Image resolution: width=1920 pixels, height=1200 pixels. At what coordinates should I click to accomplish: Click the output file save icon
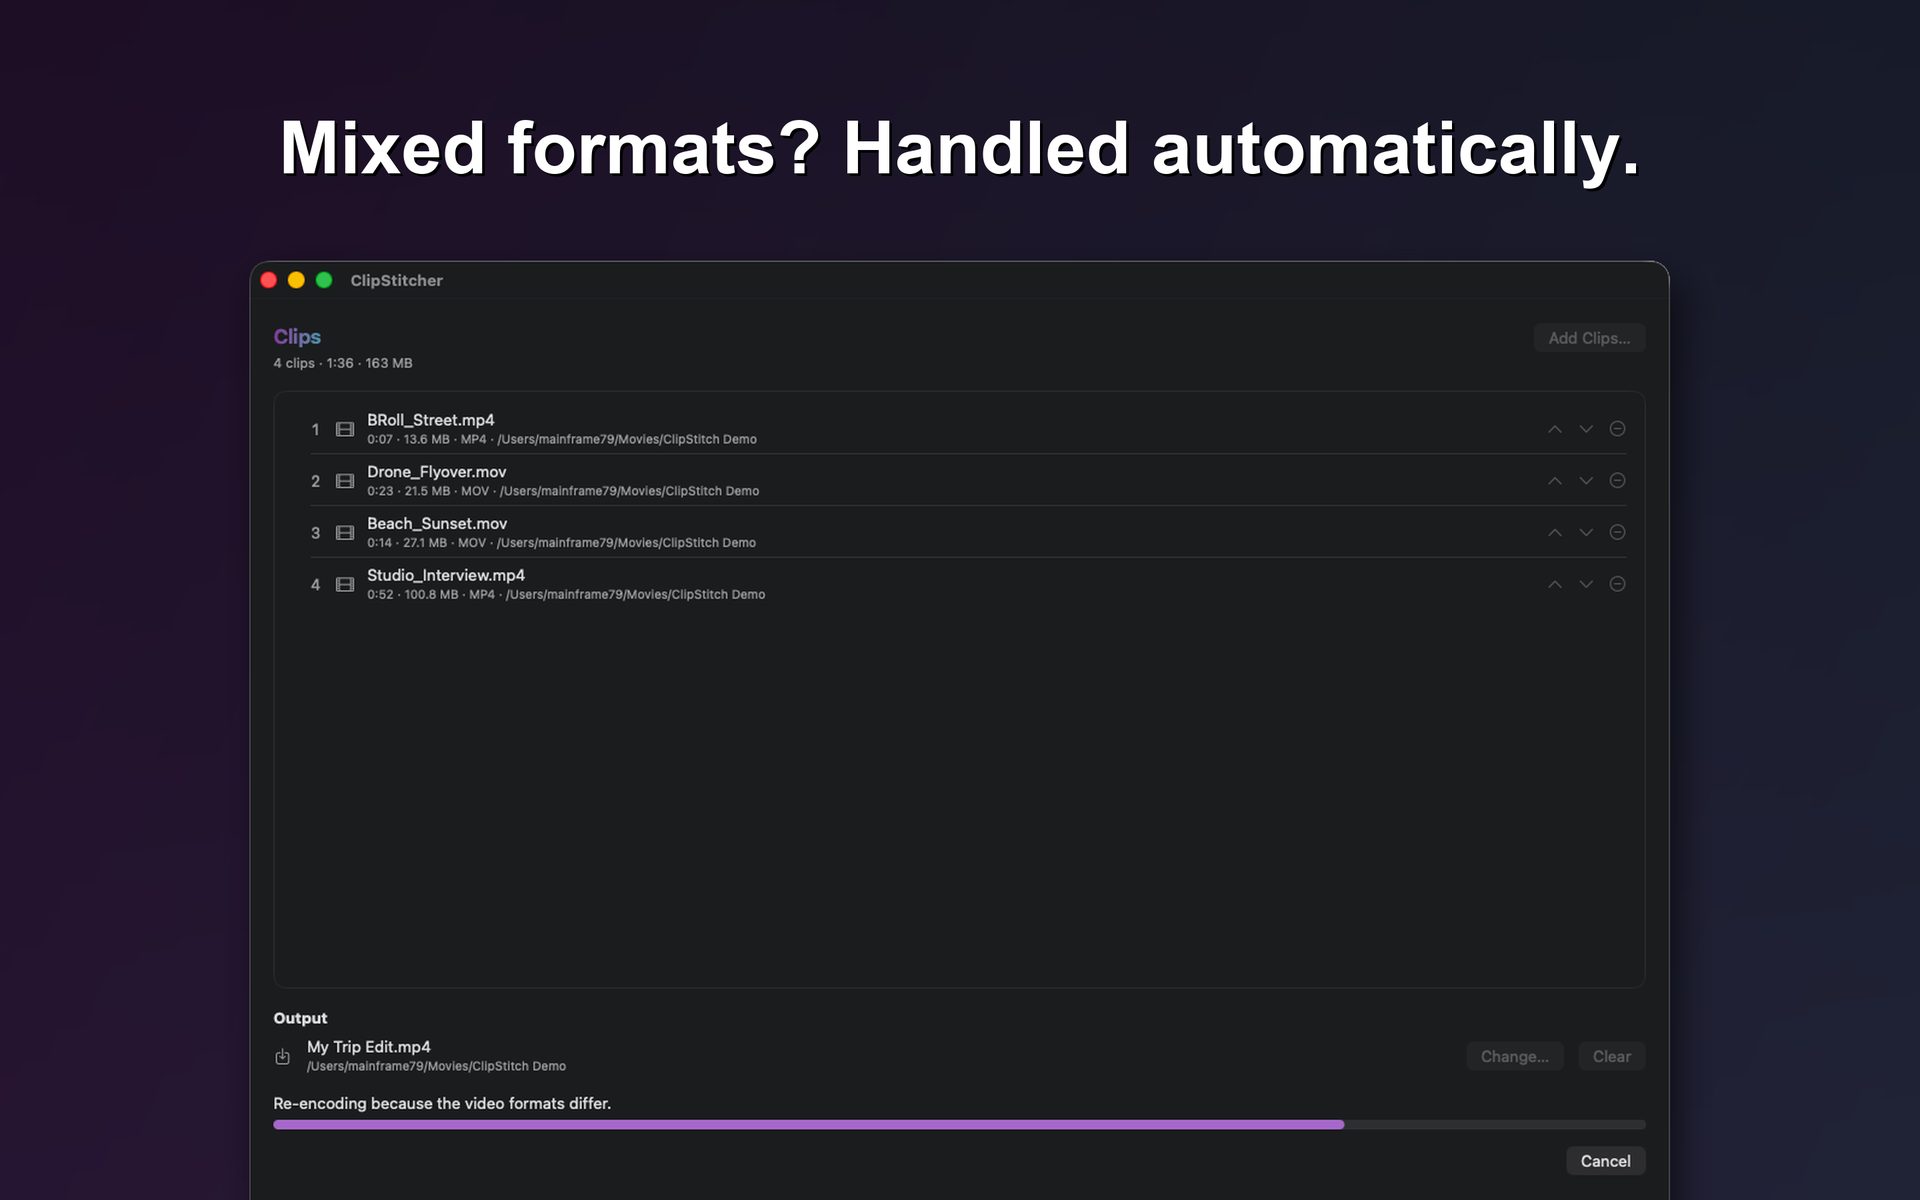coord(283,1056)
